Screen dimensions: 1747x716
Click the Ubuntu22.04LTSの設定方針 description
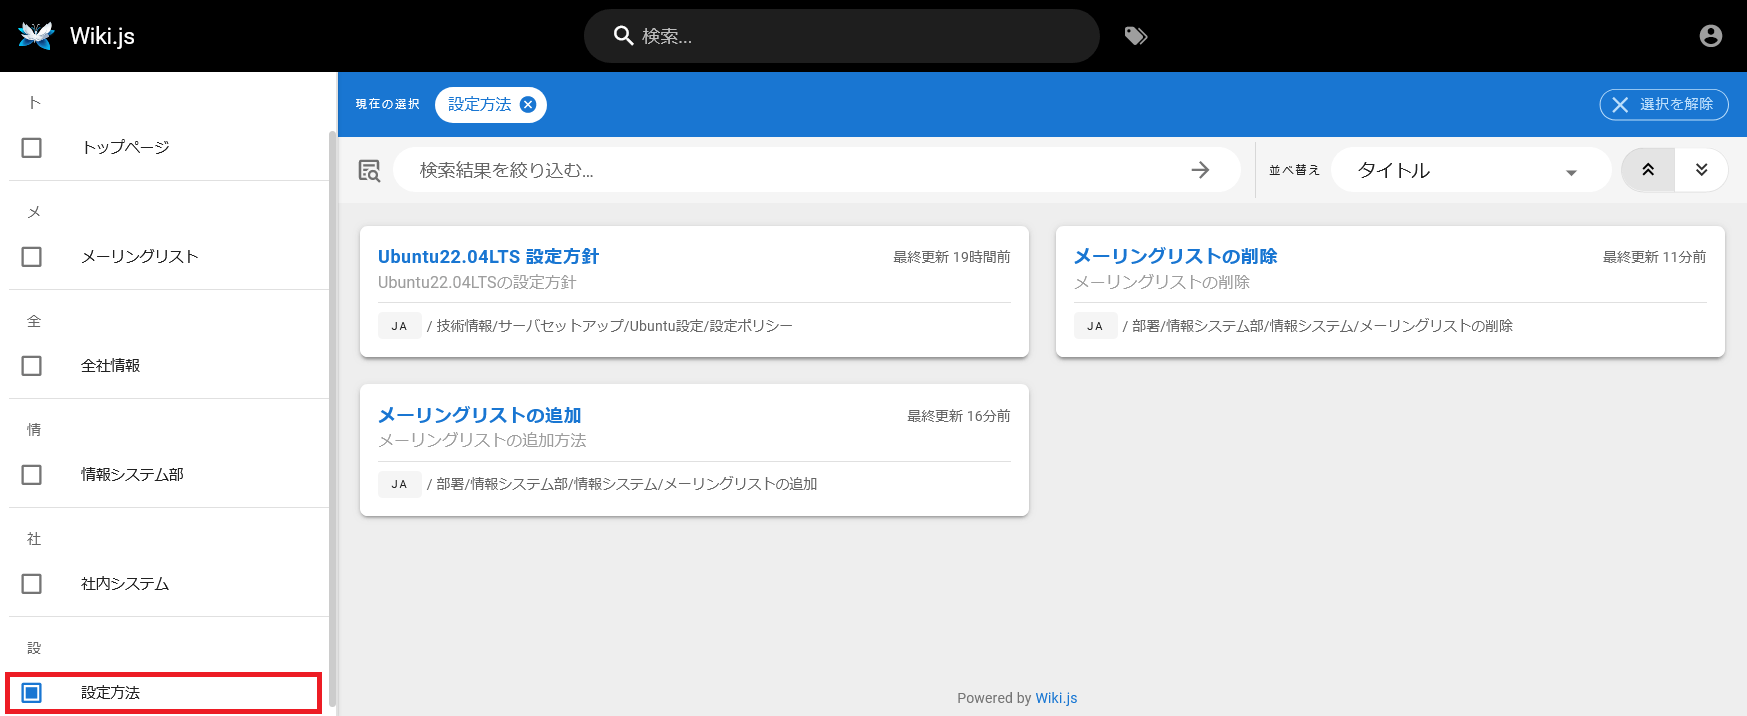[477, 282]
